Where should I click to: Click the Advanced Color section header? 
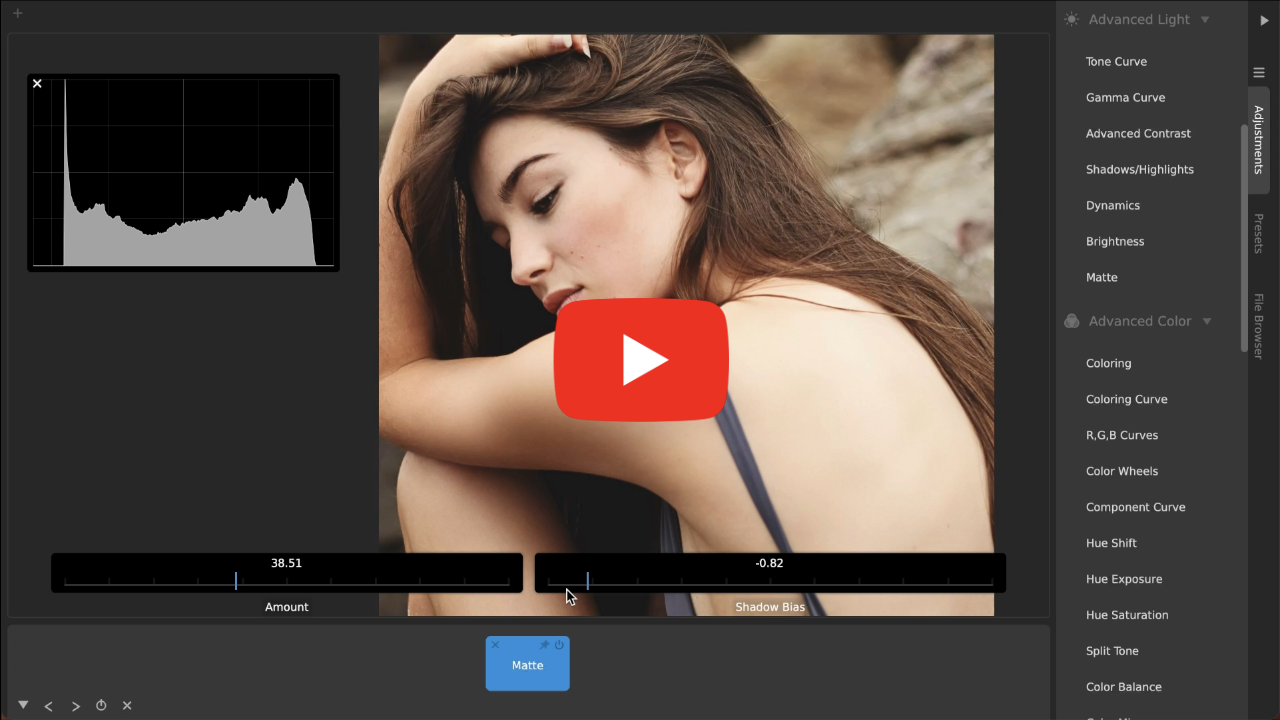(x=1139, y=321)
